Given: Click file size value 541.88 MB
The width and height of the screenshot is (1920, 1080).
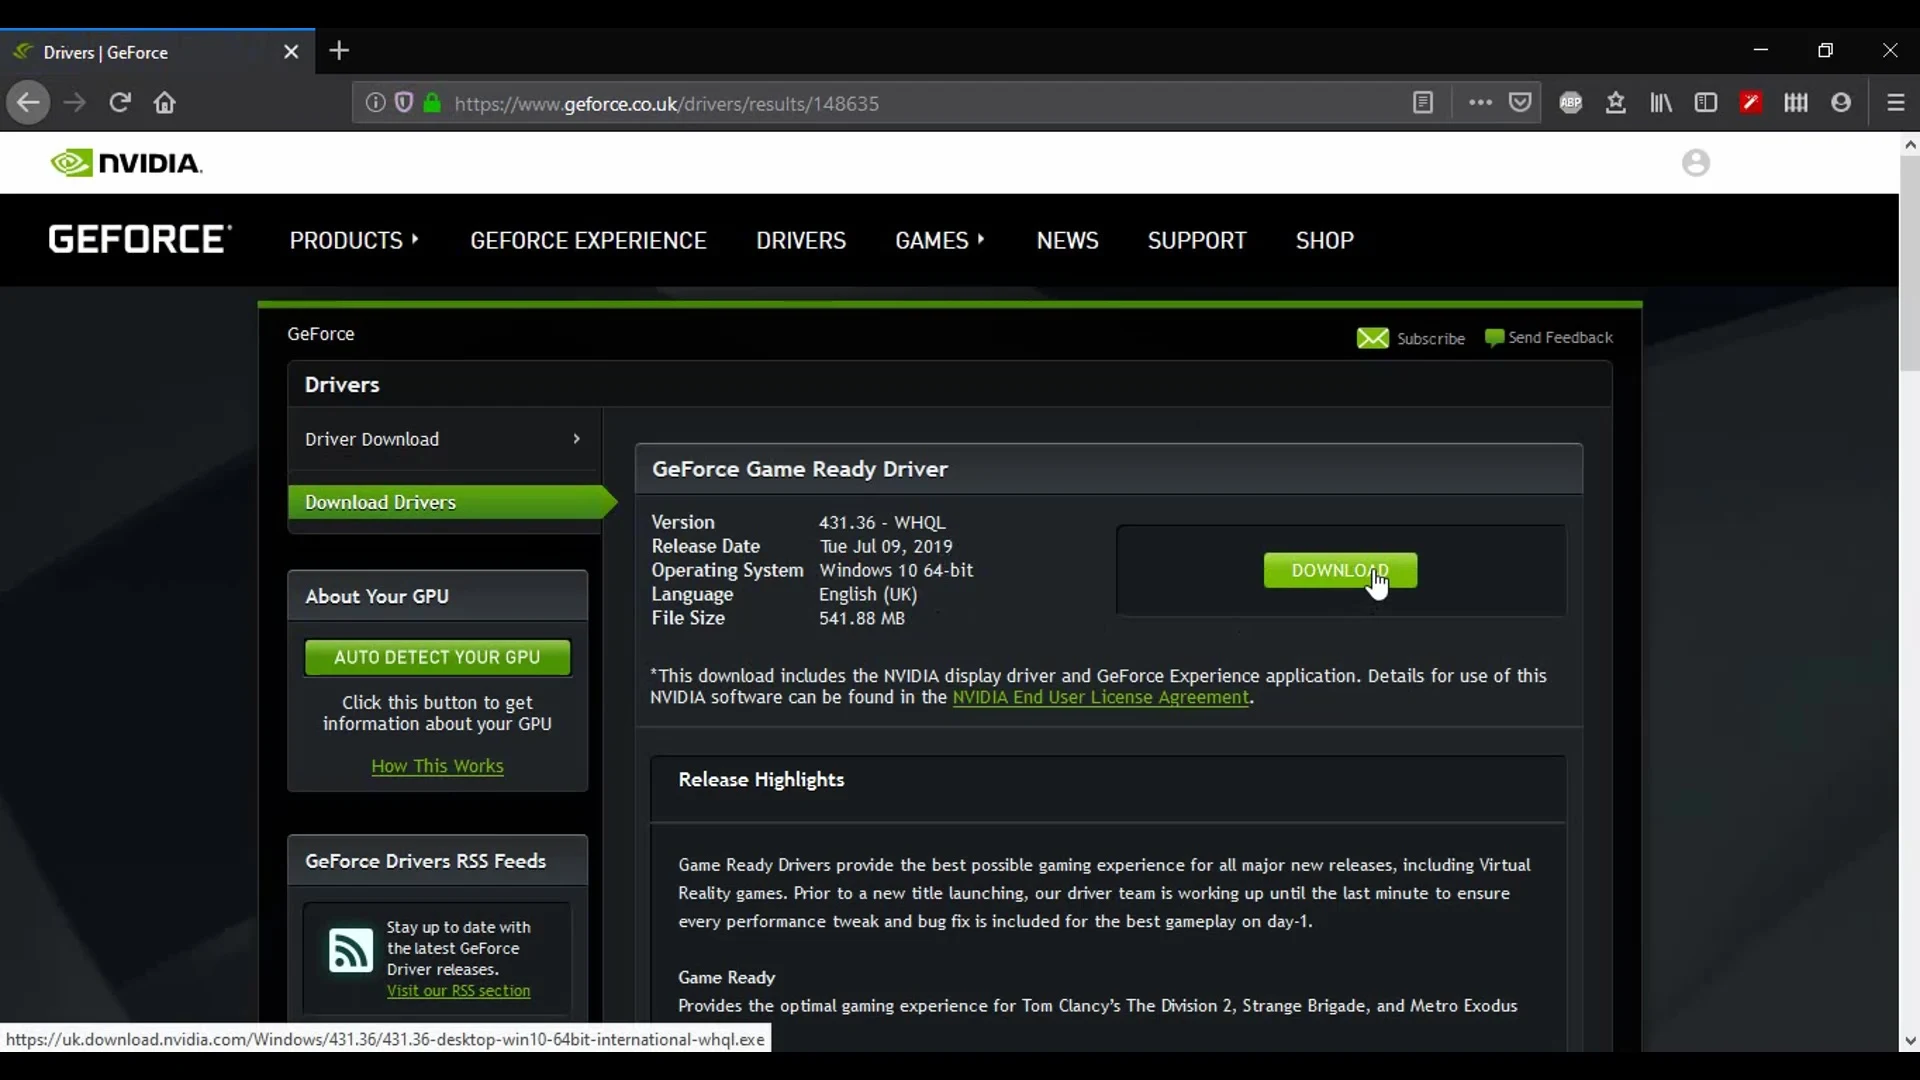Looking at the screenshot, I should tap(862, 619).
